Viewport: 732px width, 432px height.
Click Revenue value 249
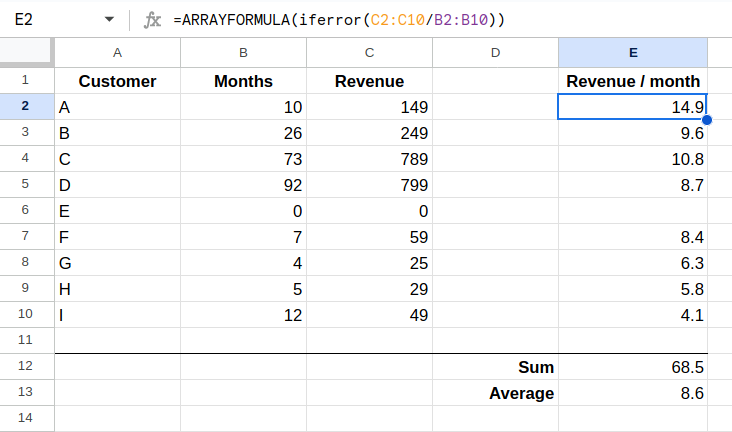click(x=370, y=133)
